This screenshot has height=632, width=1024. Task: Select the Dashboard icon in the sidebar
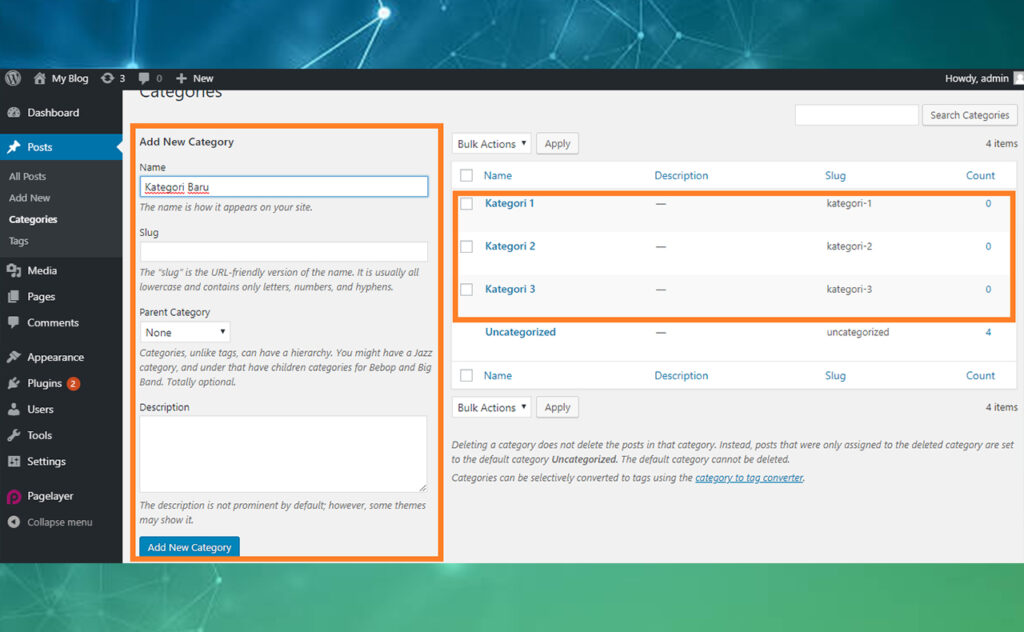[12, 112]
